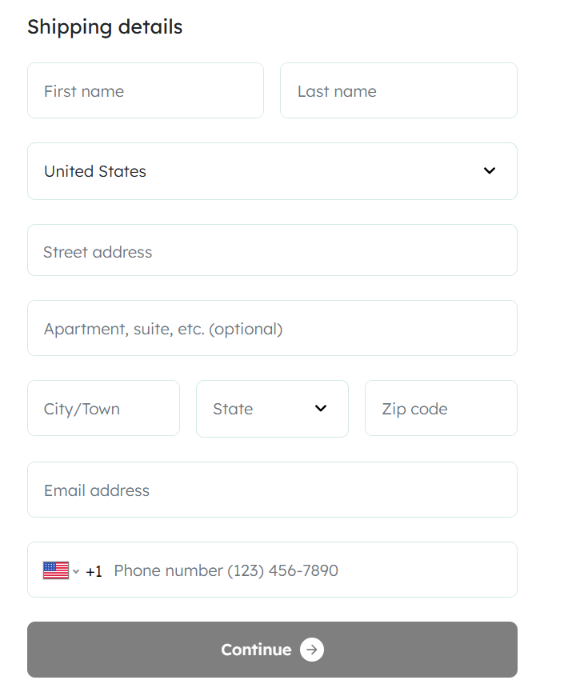Click the Continue button
The height and width of the screenshot is (685, 562).
point(272,650)
